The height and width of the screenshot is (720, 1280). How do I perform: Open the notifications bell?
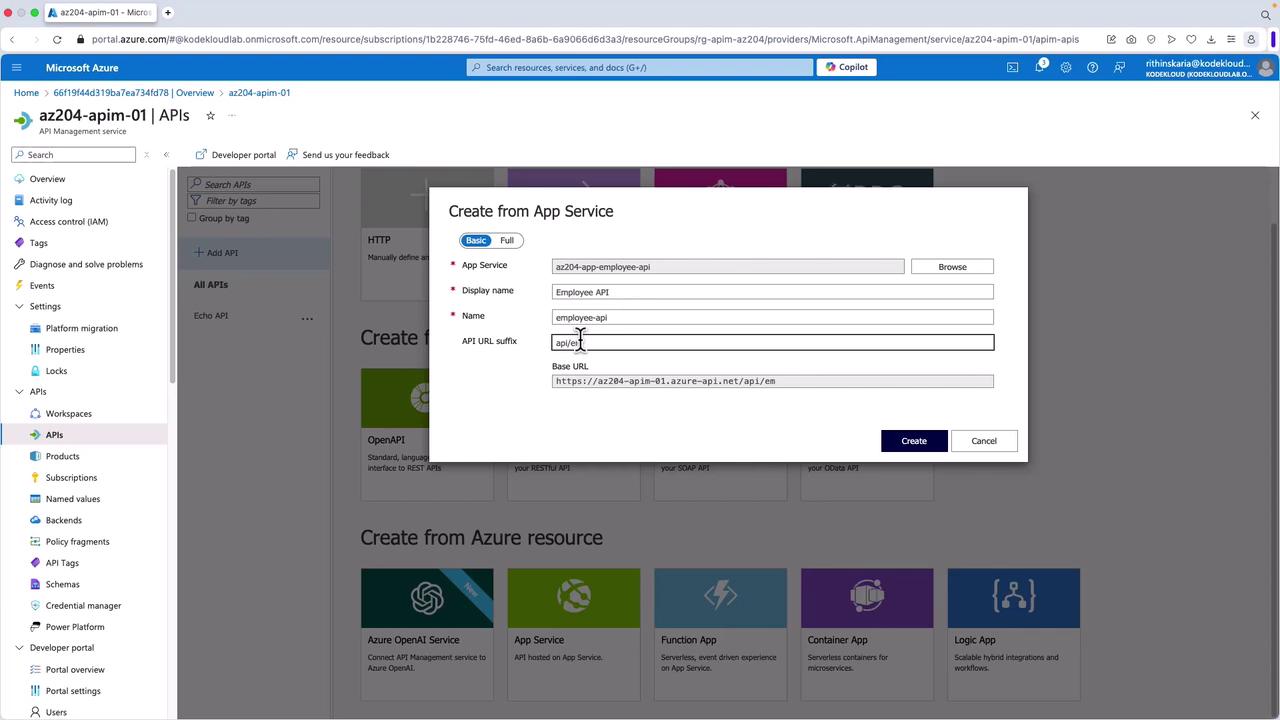coord(1040,67)
